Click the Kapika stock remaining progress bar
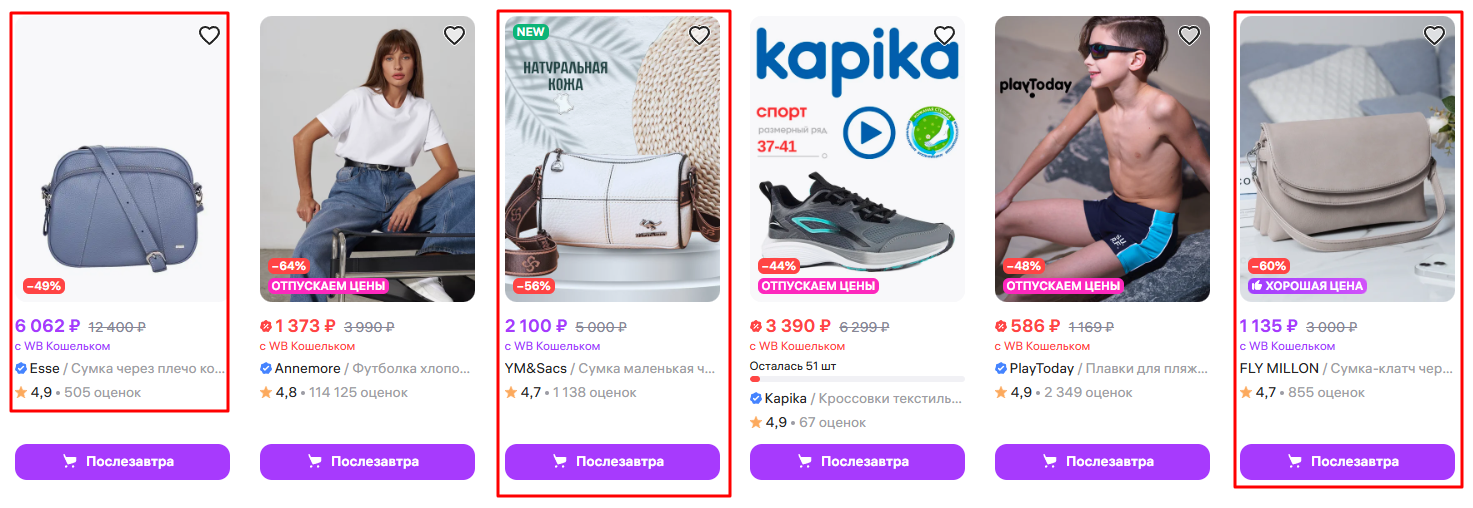Viewport: 1473px width, 508px height. [x=857, y=379]
